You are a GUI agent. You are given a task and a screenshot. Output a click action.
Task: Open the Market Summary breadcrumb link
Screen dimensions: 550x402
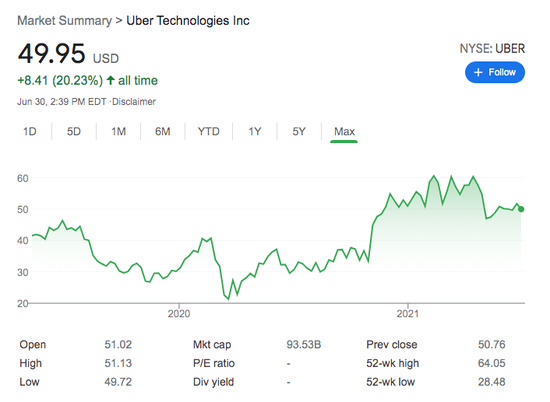click(65, 21)
